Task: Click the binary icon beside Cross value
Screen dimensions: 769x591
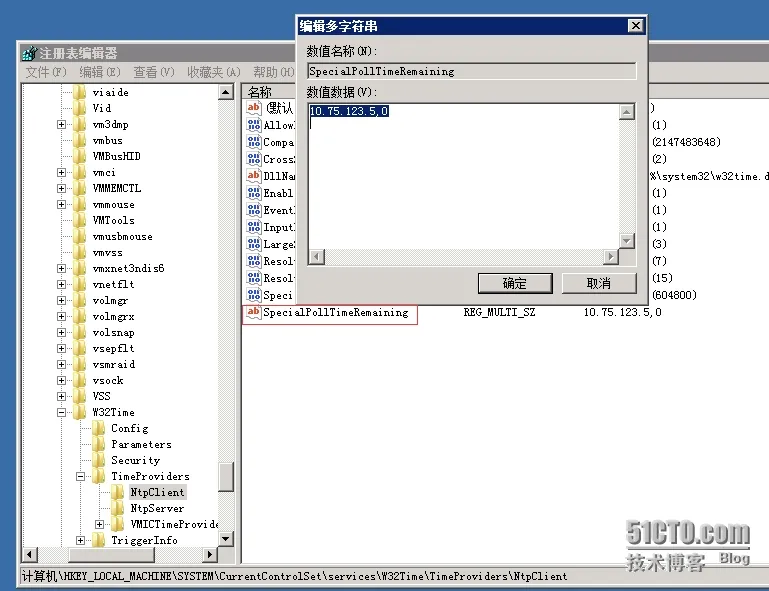Action: [254, 159]
